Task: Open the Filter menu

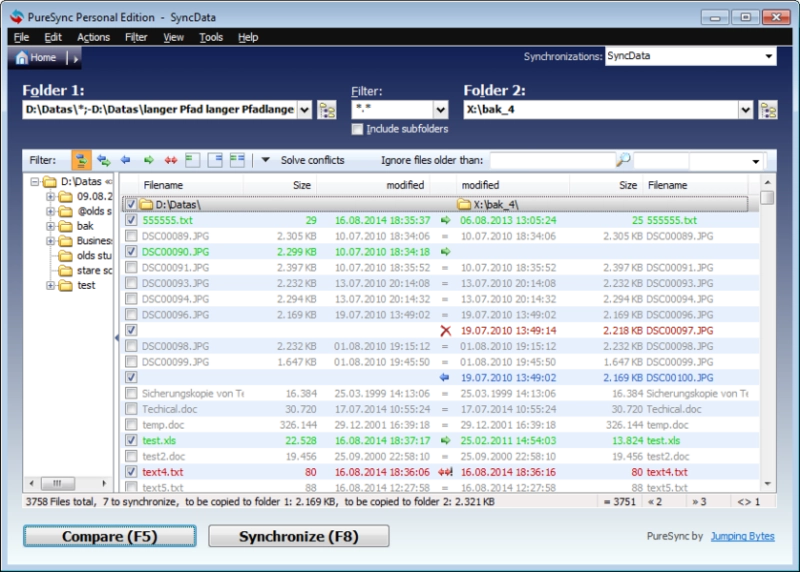Action: pyautogui.click(x=136, y=37)
